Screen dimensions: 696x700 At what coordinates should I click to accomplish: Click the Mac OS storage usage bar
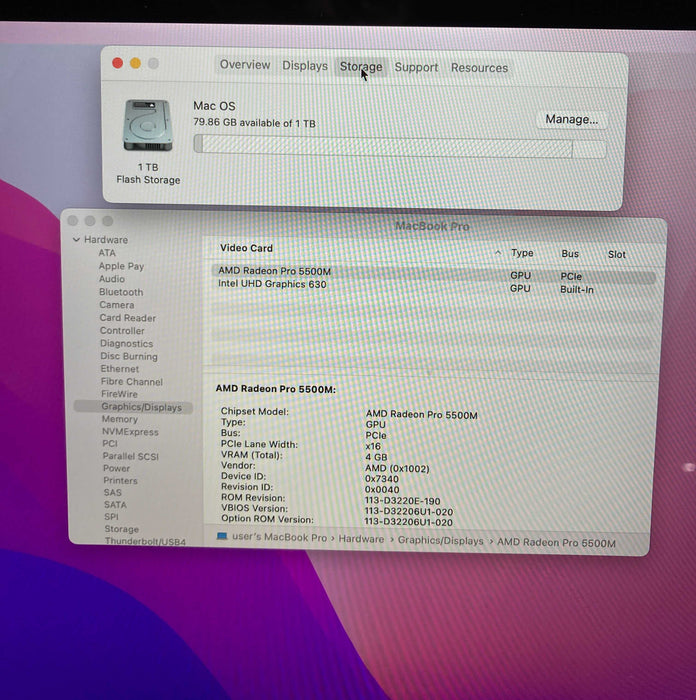[400, 147]
